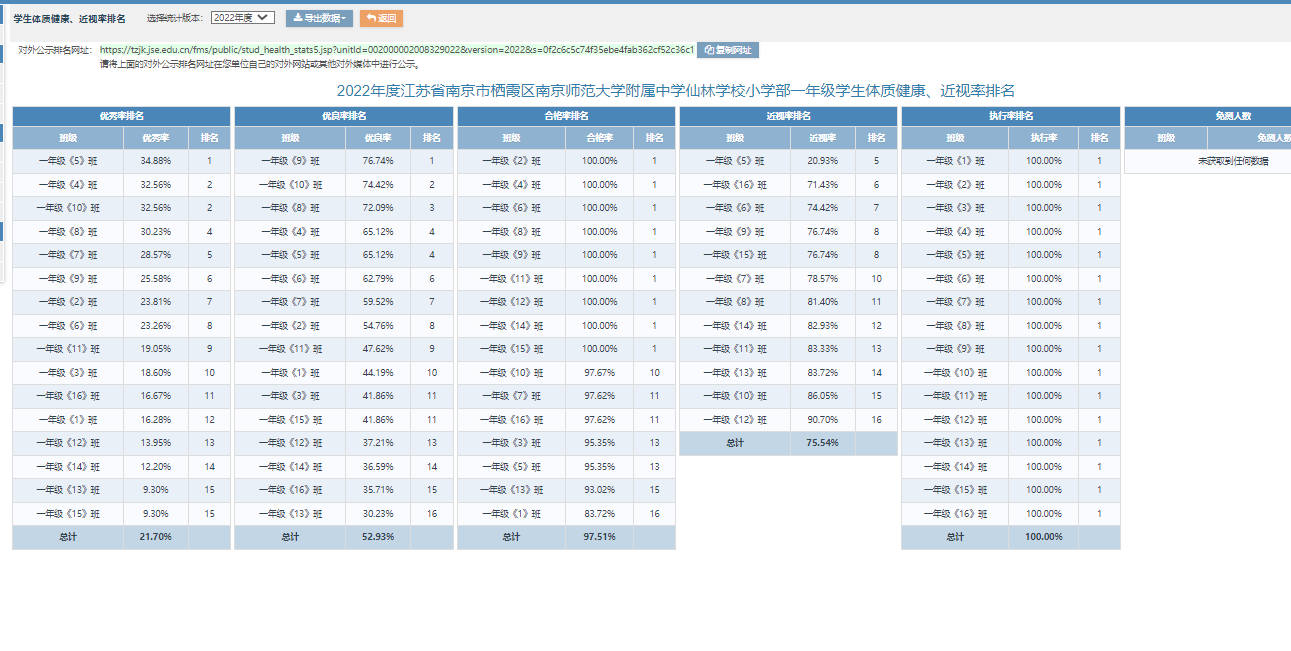This screenshot has height=651, width=1291.
Task: Click the 优秀率排名 table title
Action: 121,117
